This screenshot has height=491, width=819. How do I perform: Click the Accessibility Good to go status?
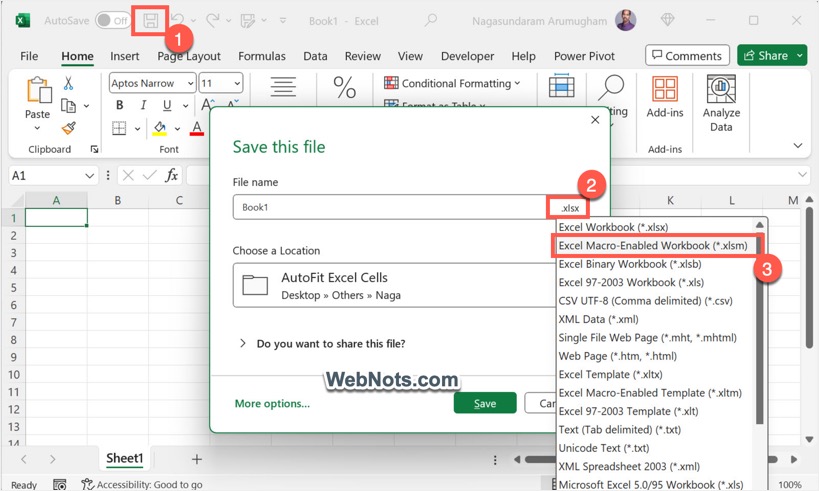point(142,484)
